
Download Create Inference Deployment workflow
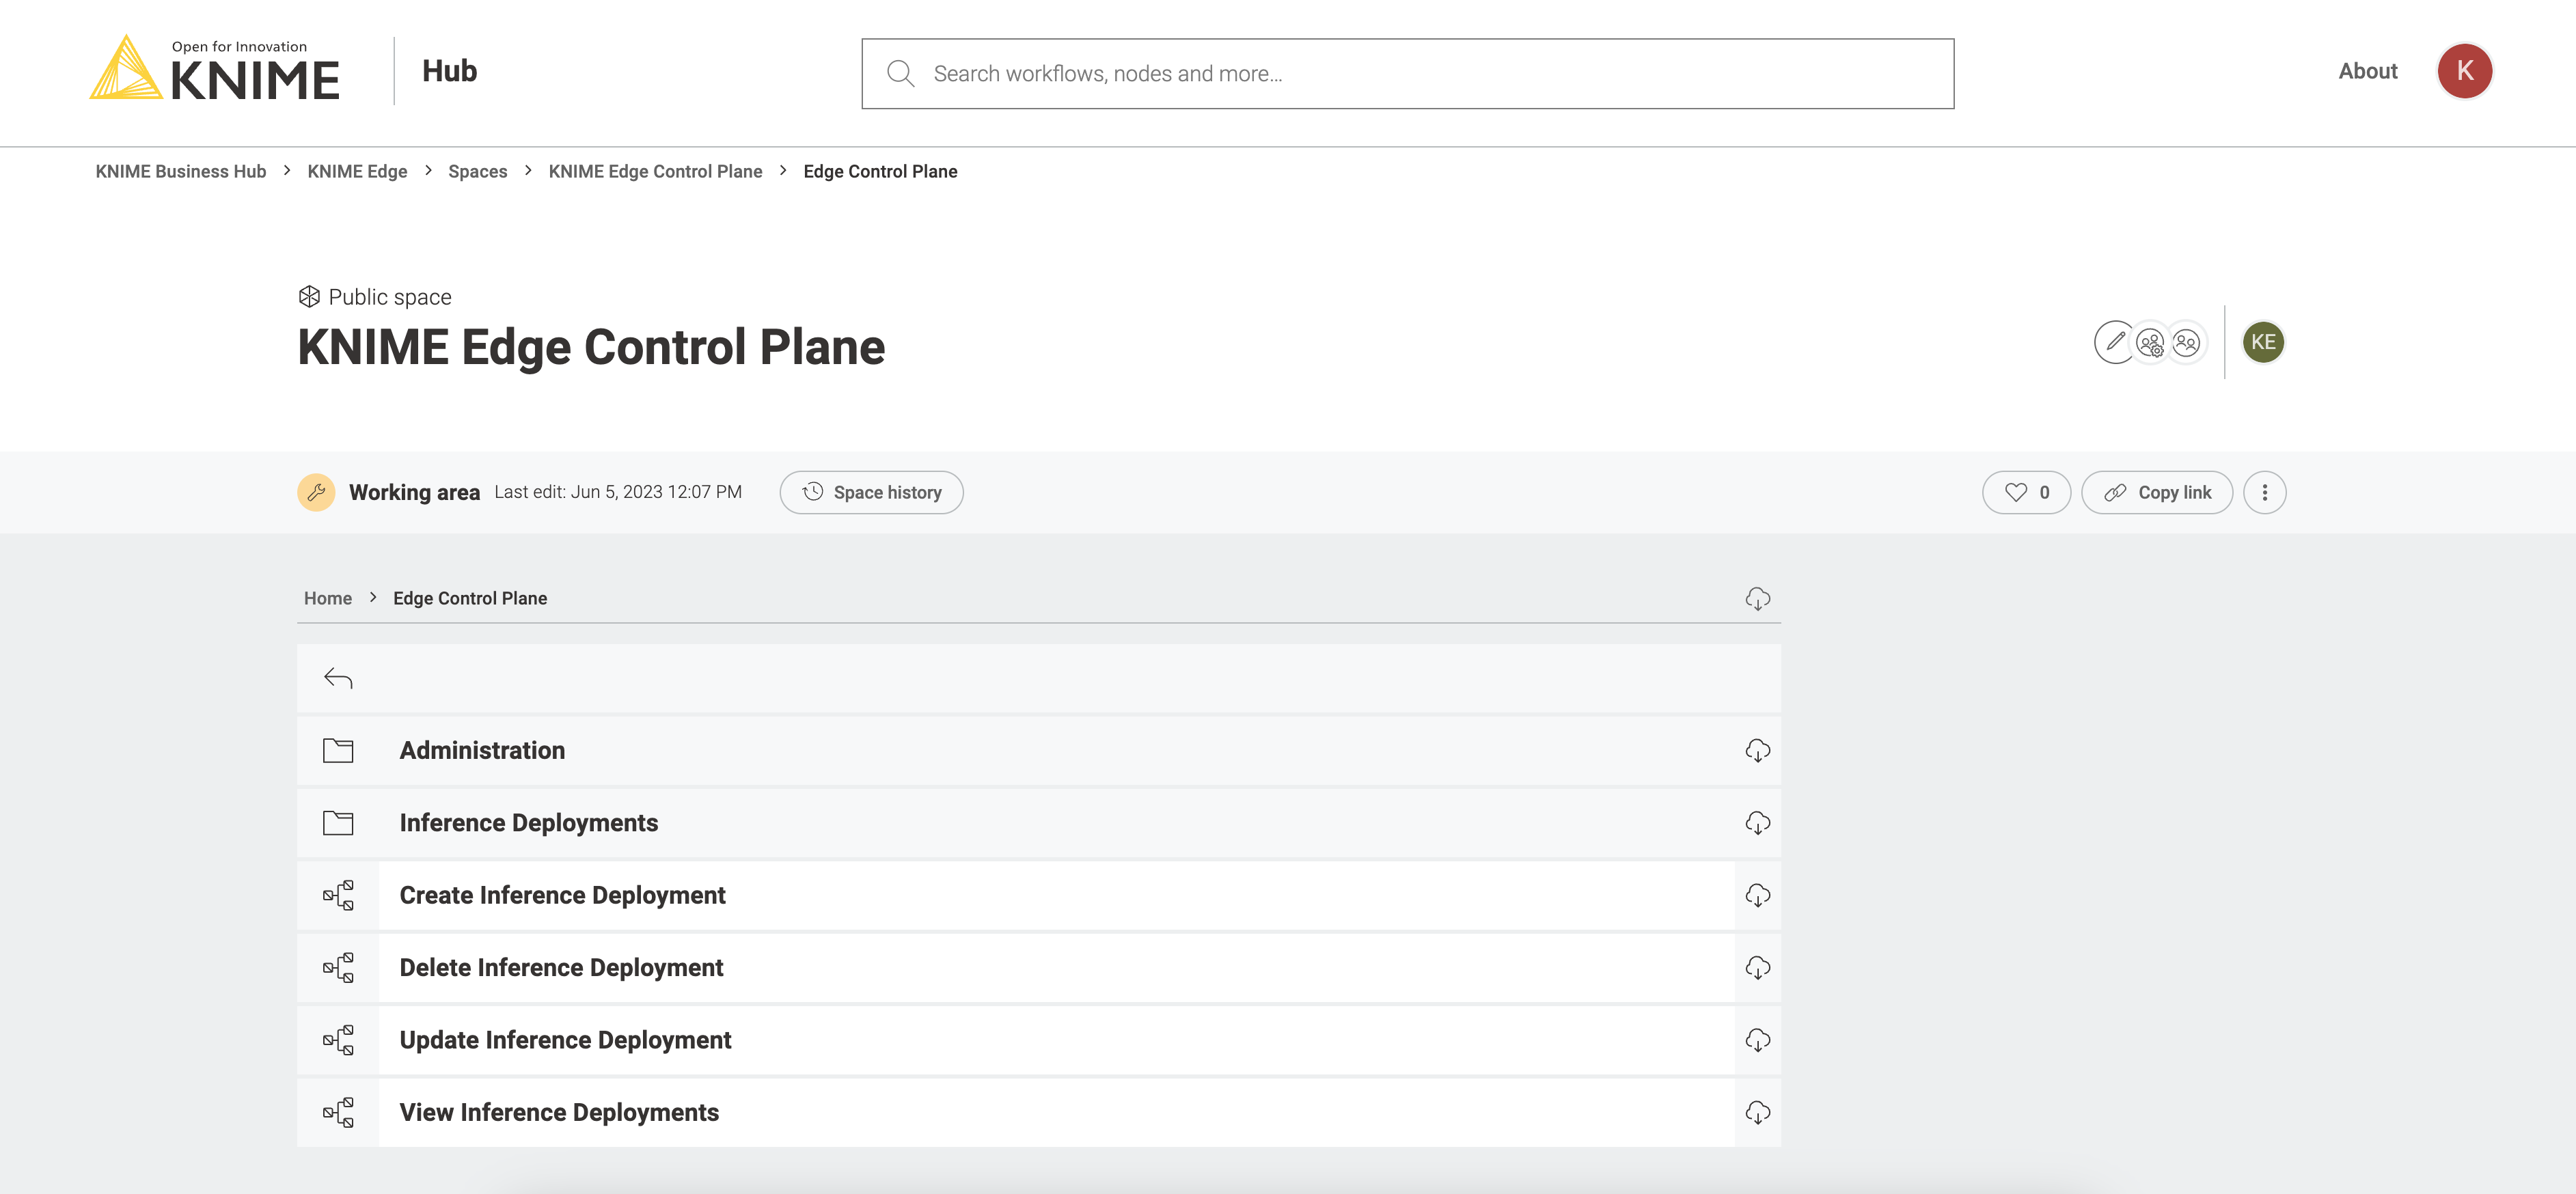pyautogui.click(x=1757, y=896)
